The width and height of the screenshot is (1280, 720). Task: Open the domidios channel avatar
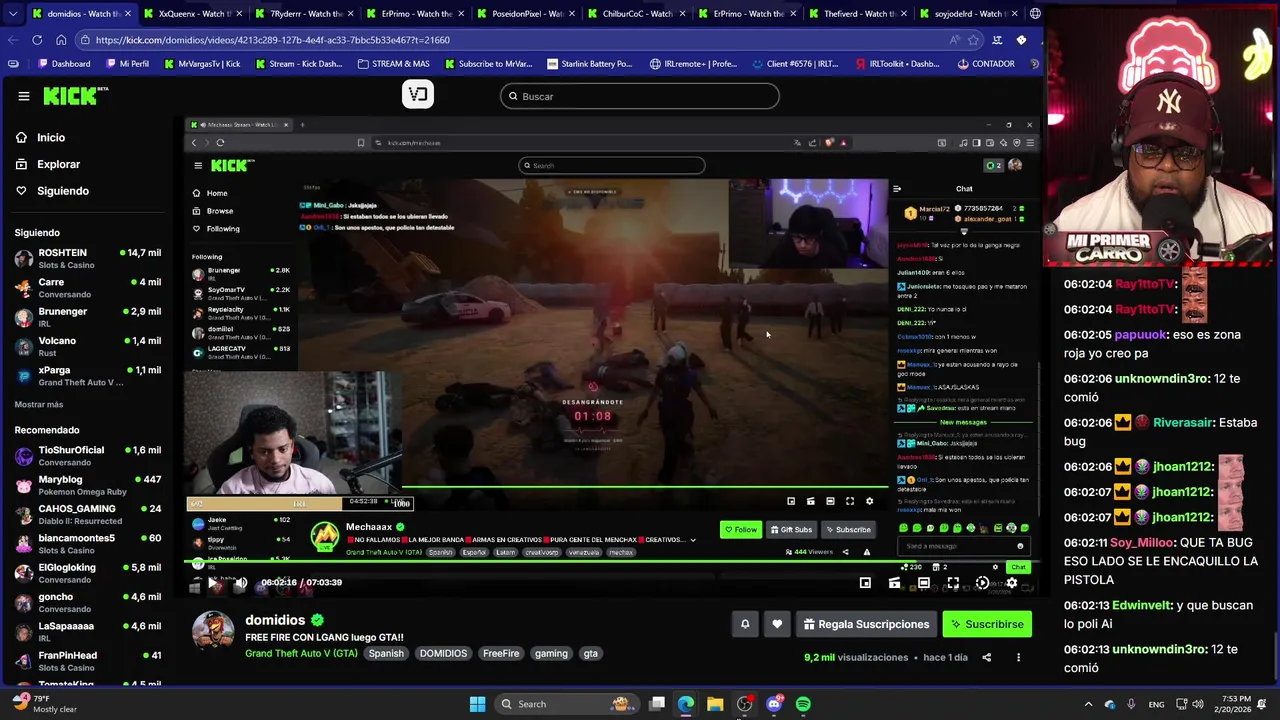click(213, 630)
